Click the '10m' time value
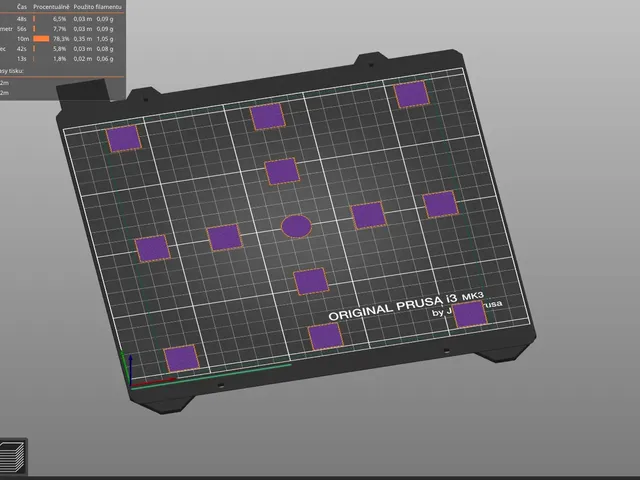 tap(23, 39)
